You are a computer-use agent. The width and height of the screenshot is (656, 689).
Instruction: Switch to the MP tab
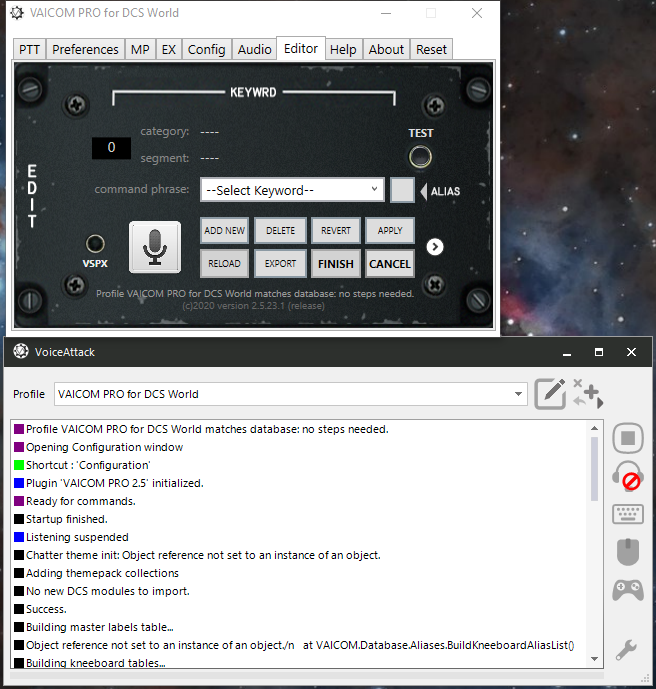(140, 49)
